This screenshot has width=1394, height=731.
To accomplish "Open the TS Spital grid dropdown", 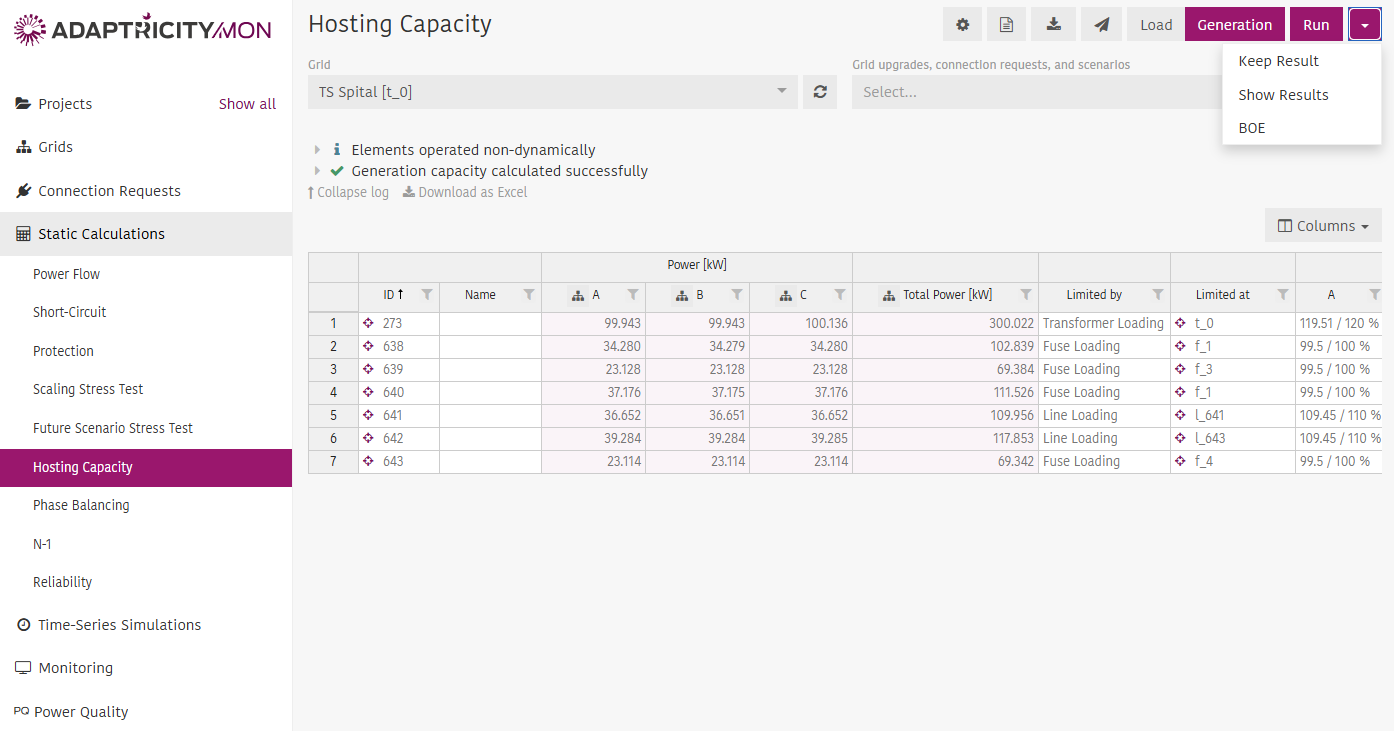I will (553, 92).
